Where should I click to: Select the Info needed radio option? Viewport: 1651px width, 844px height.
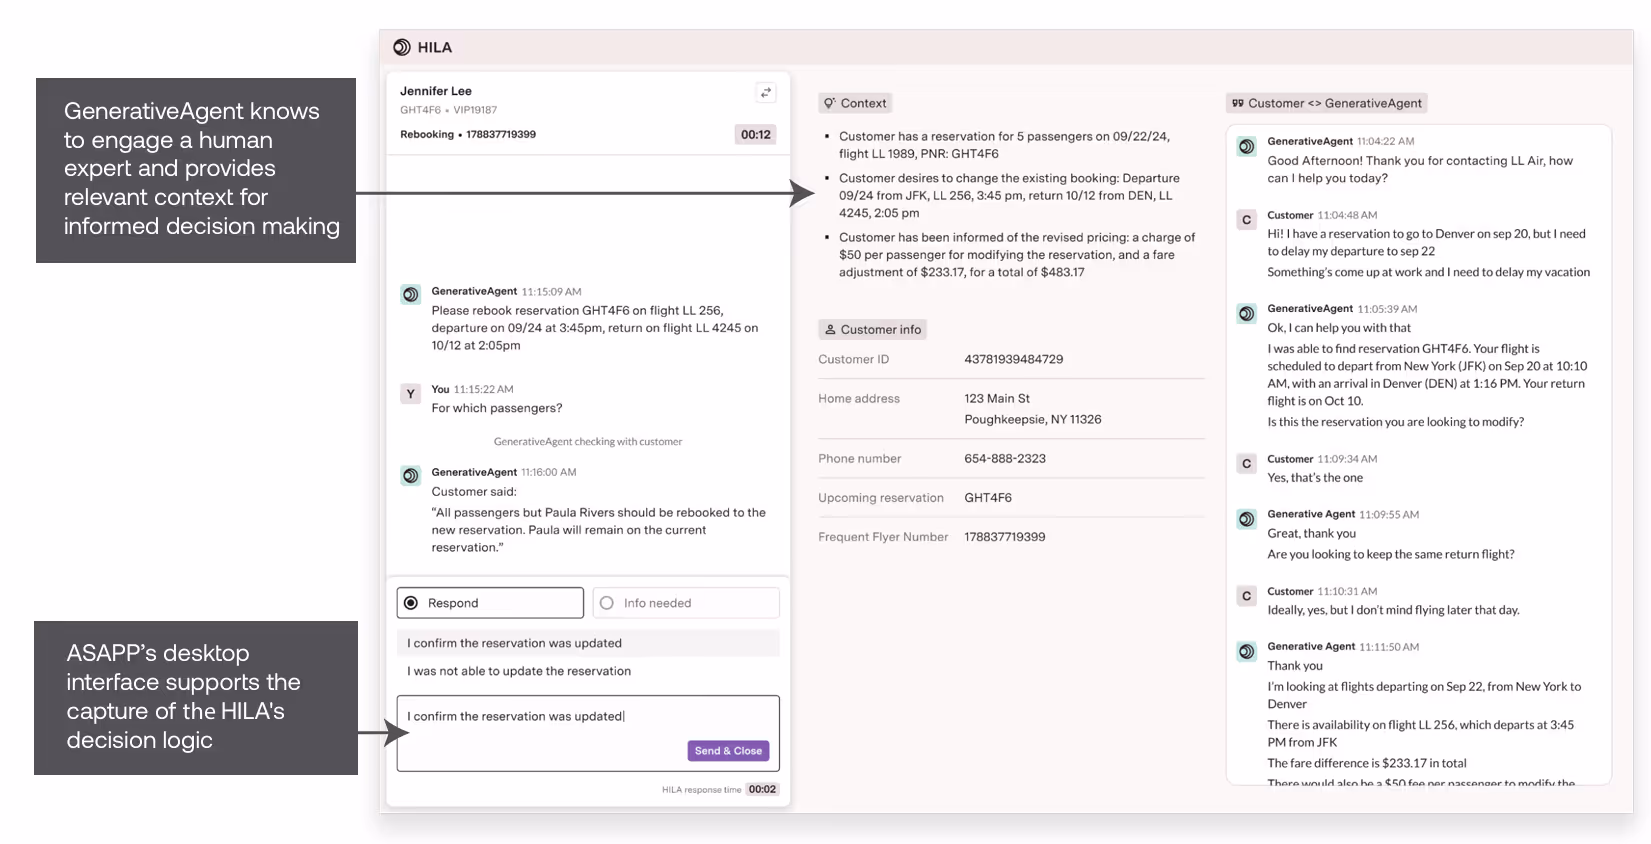(x=686, y=603)
